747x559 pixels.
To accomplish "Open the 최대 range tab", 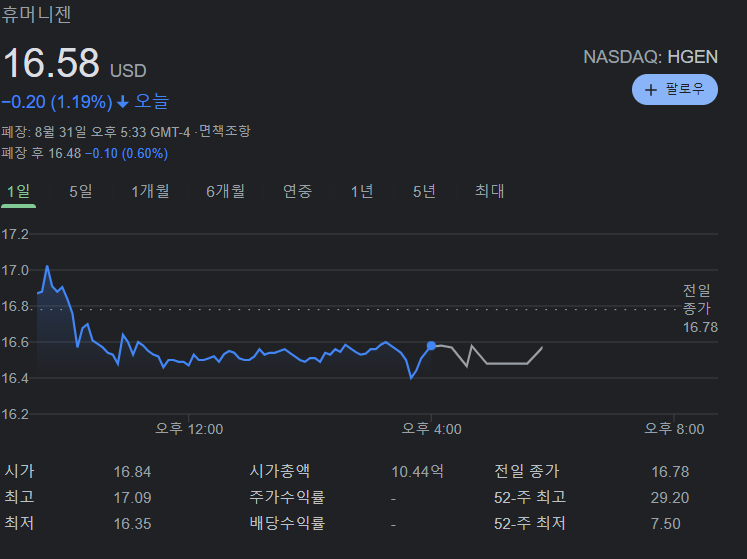I will click(x=489, y=192).
